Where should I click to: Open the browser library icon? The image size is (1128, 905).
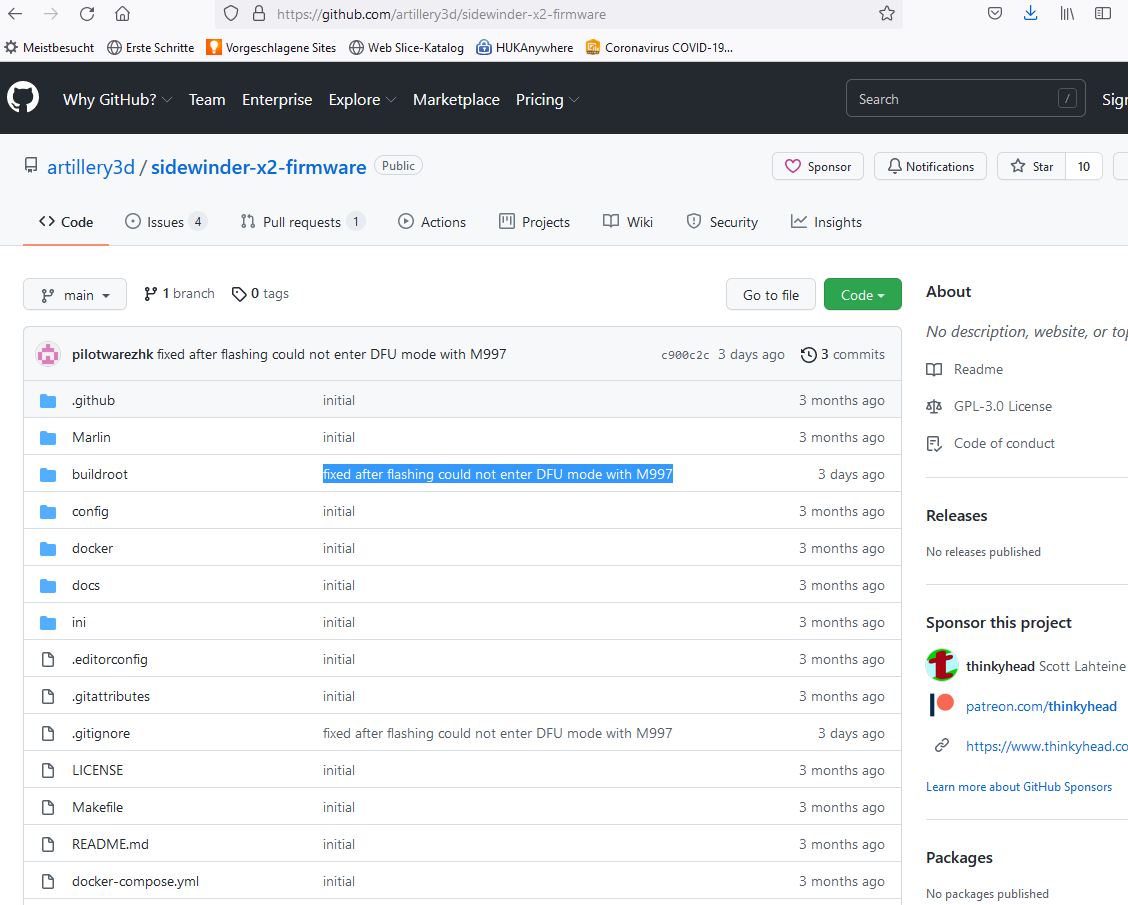point(1067,14)
